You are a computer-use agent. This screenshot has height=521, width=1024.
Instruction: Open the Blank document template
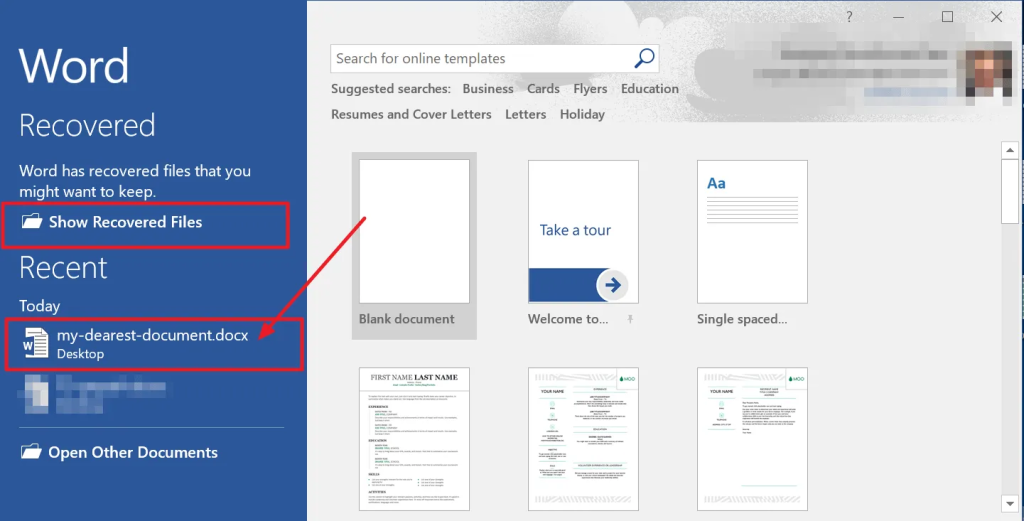[x=414, y=232]
